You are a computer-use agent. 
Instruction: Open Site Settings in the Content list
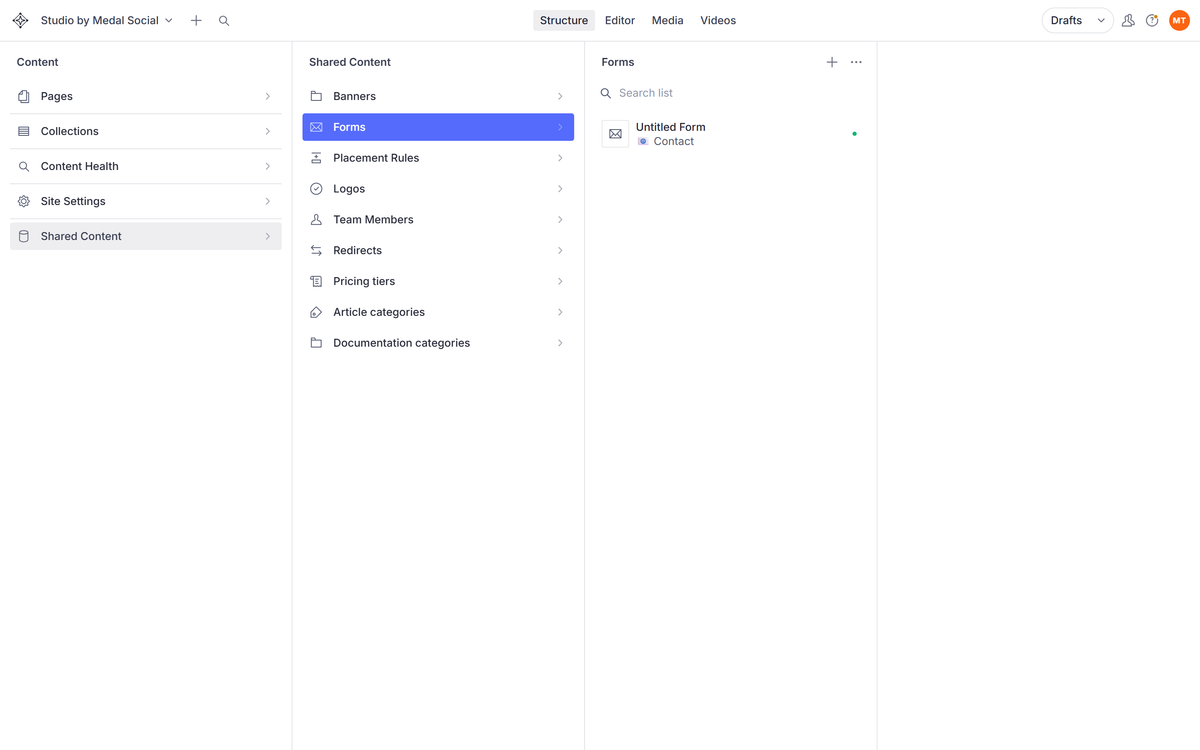(x=146, y=201)
